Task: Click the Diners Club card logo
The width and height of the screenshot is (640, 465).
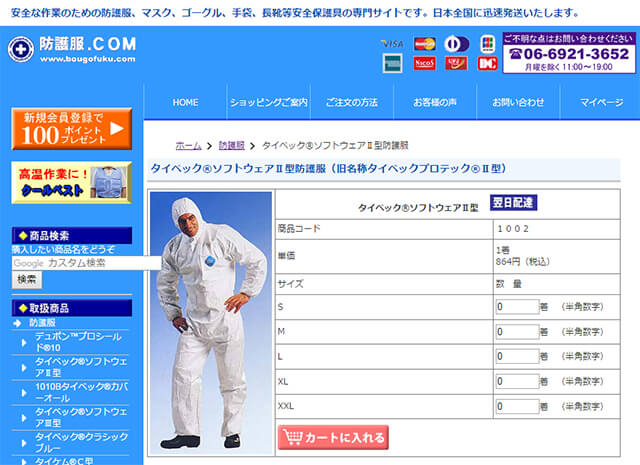Action: [456, 44]
